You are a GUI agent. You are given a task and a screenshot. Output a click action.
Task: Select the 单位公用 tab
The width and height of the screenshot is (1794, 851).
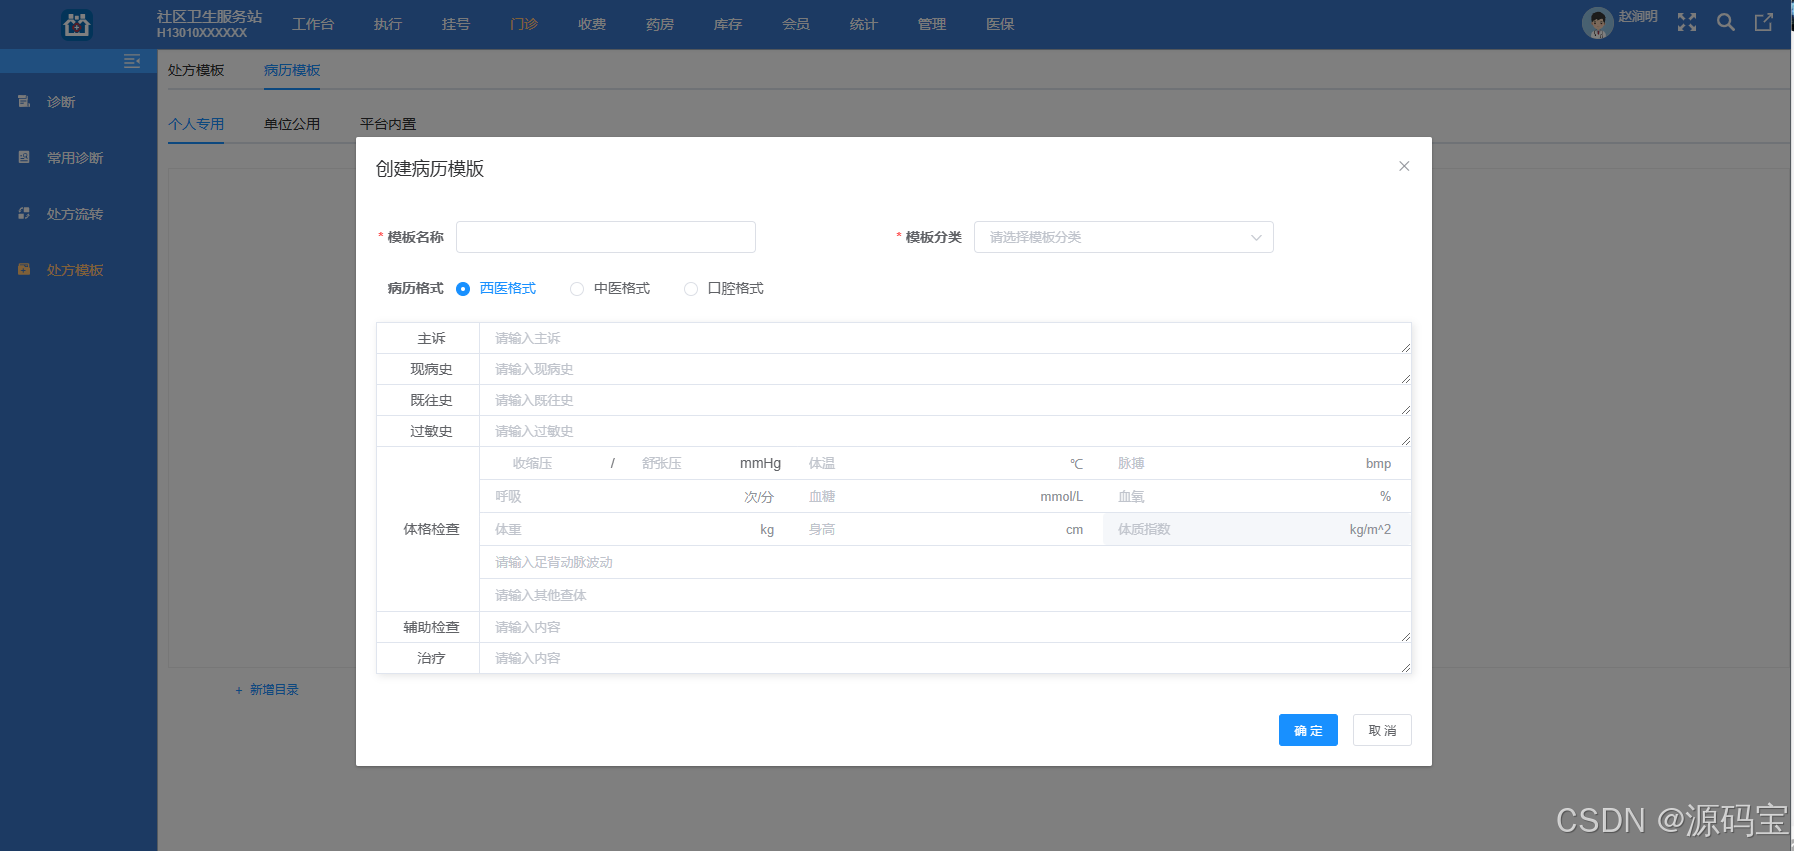tap(292, 124)
